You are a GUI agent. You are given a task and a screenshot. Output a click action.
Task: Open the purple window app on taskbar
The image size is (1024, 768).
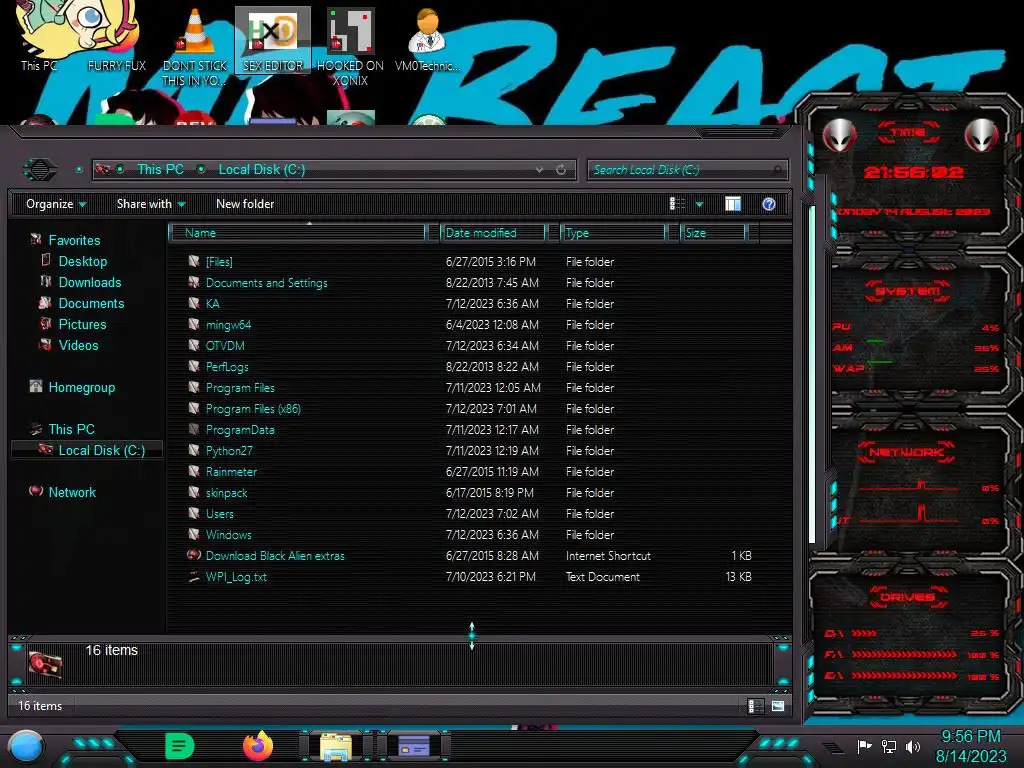click(x=414, y=746)
